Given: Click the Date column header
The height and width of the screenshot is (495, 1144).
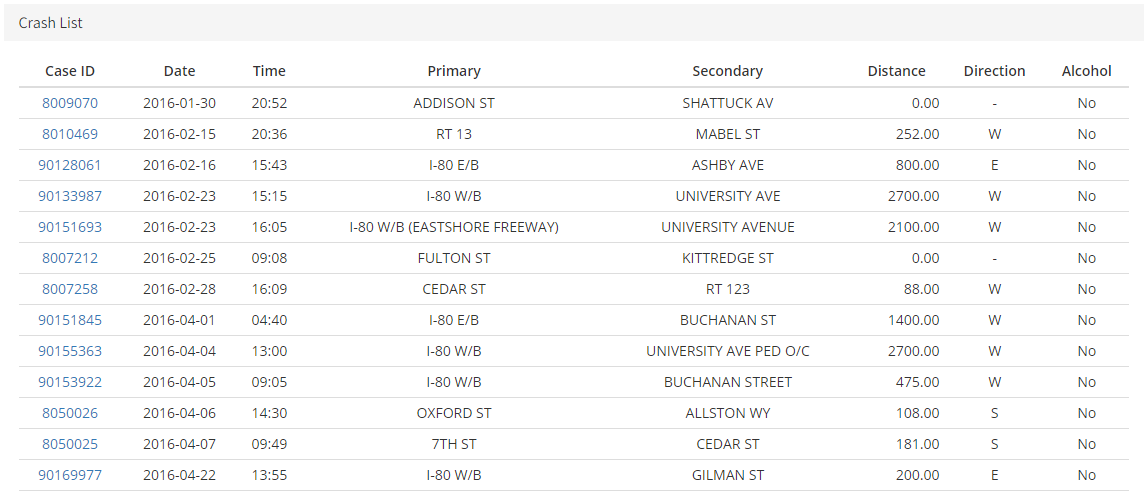Looking at the screenshot, I should (x=180, y=71).
